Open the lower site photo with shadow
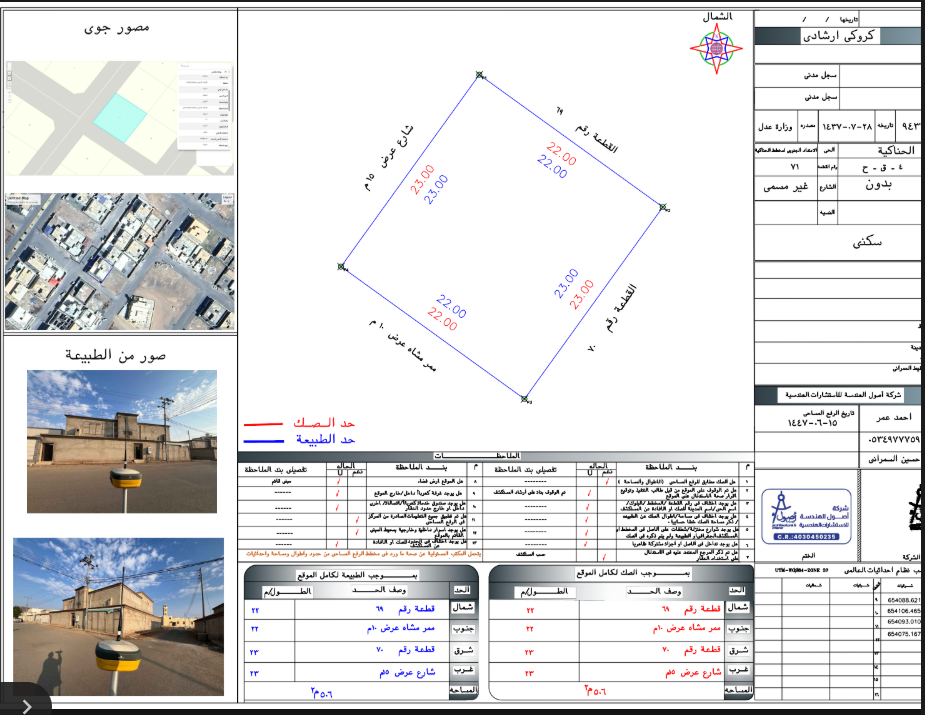Viewport: 925px width, 715px height. click(x=119, y=616)
